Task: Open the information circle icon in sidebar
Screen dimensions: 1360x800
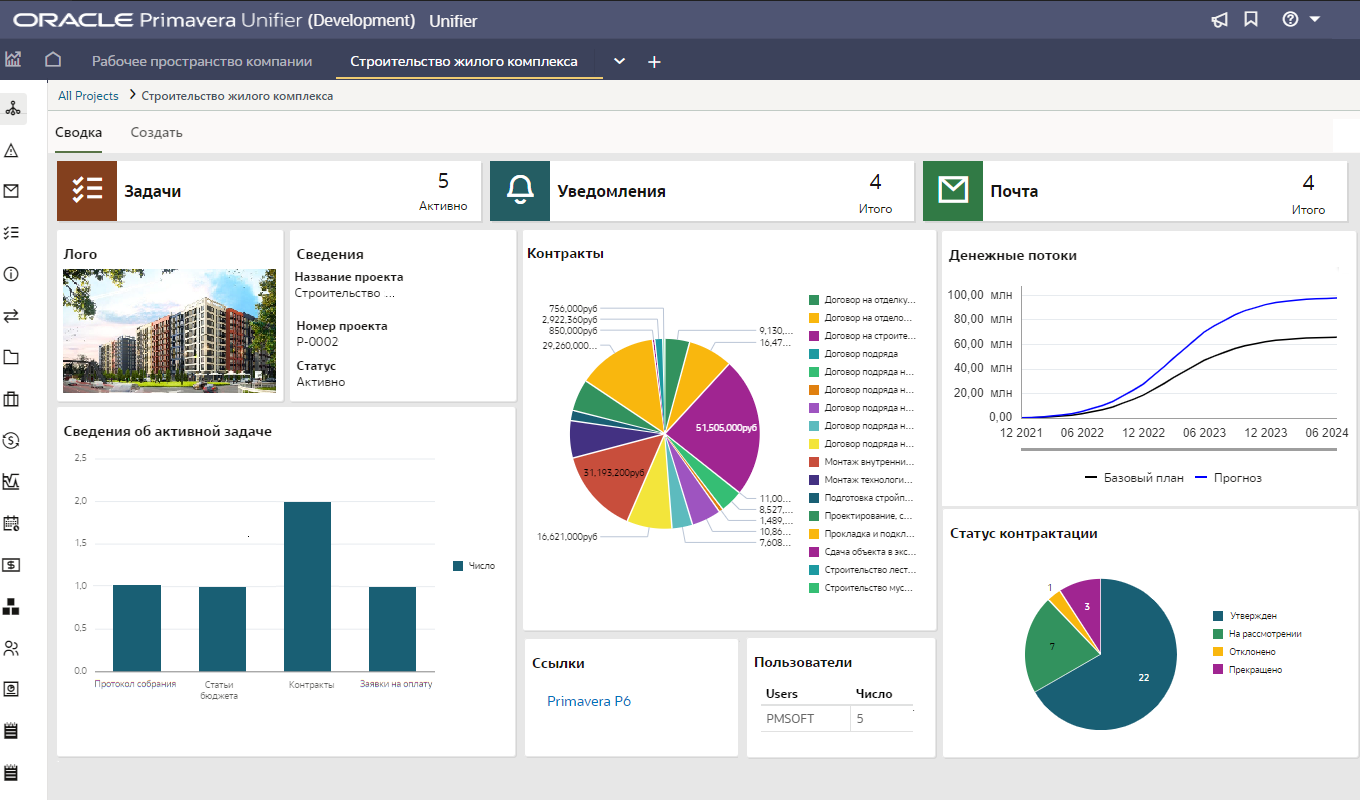Action: (x=12, y=274)
